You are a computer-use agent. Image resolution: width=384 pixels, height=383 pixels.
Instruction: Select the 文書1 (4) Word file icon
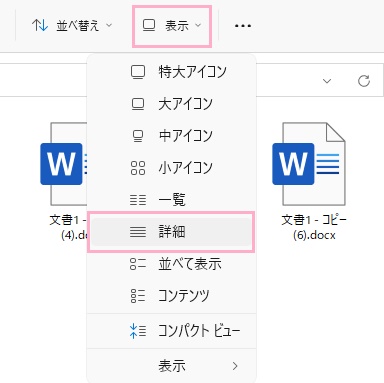63,164
